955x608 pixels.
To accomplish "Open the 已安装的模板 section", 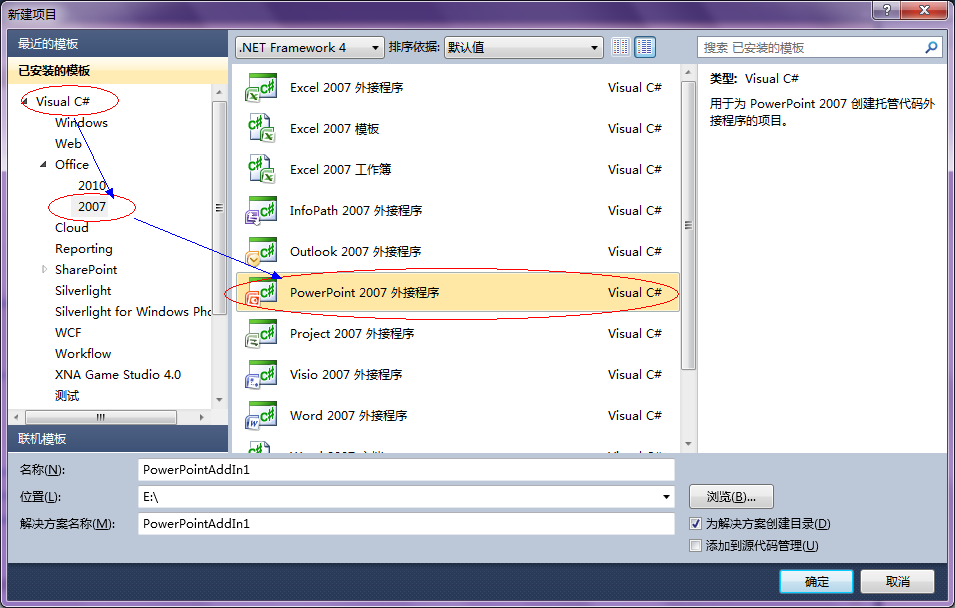I will [118, 71].
